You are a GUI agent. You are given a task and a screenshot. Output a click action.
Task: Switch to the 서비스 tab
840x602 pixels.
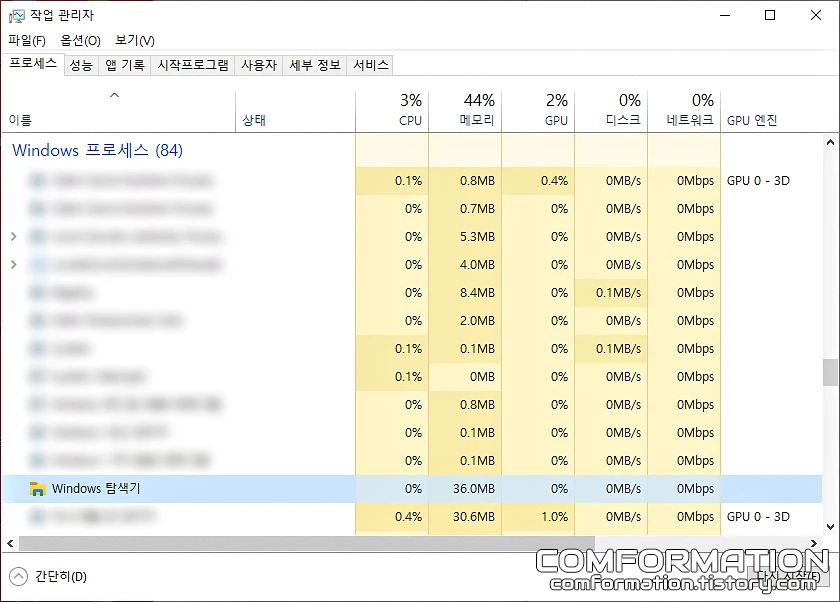371,65
